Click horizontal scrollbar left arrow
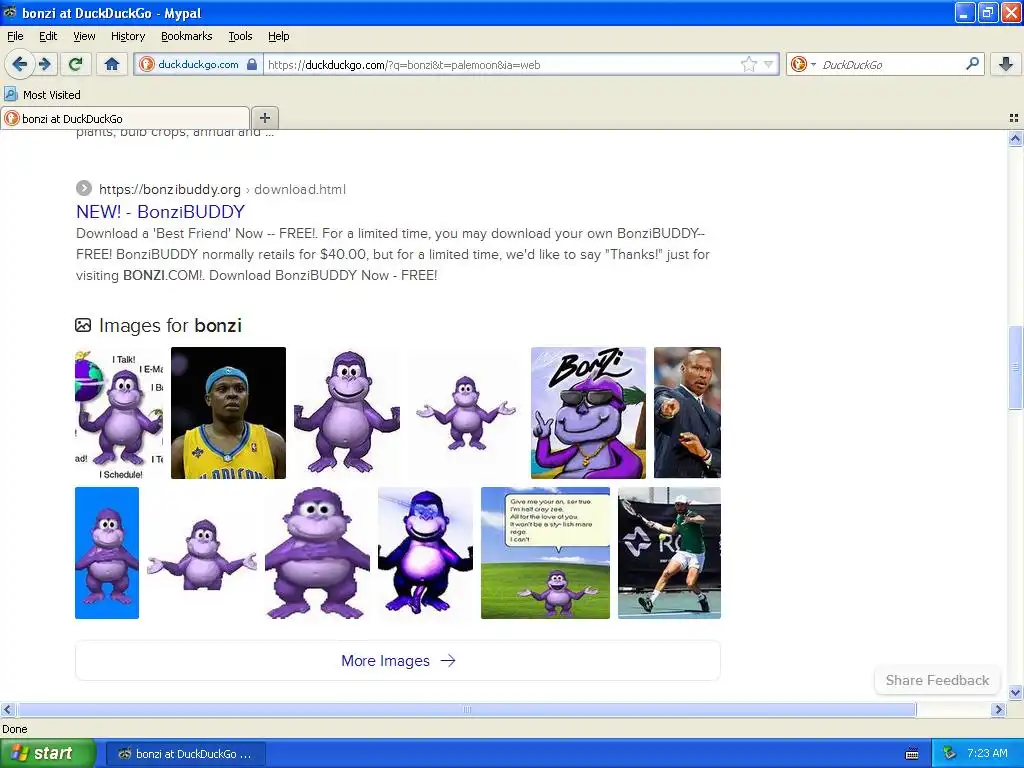This screenshot has height=768, width=1024. pos(7,709)
